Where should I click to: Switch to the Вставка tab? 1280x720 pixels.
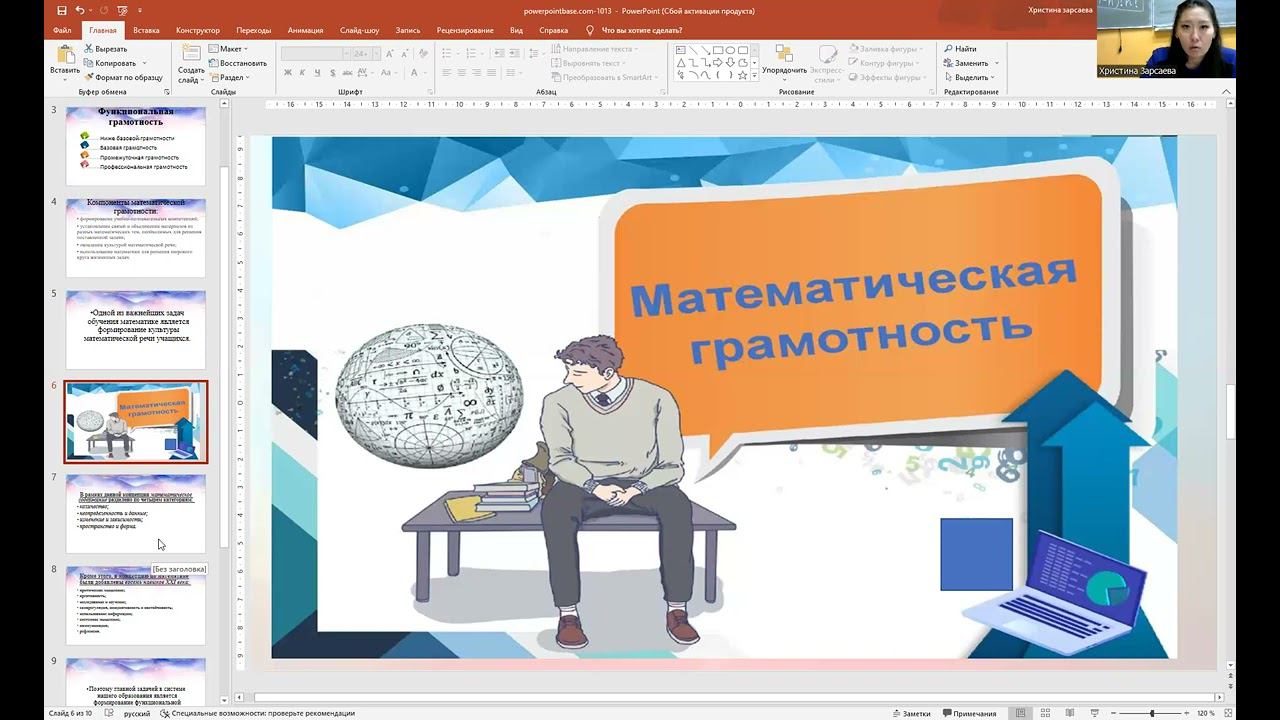click(146, 30)
